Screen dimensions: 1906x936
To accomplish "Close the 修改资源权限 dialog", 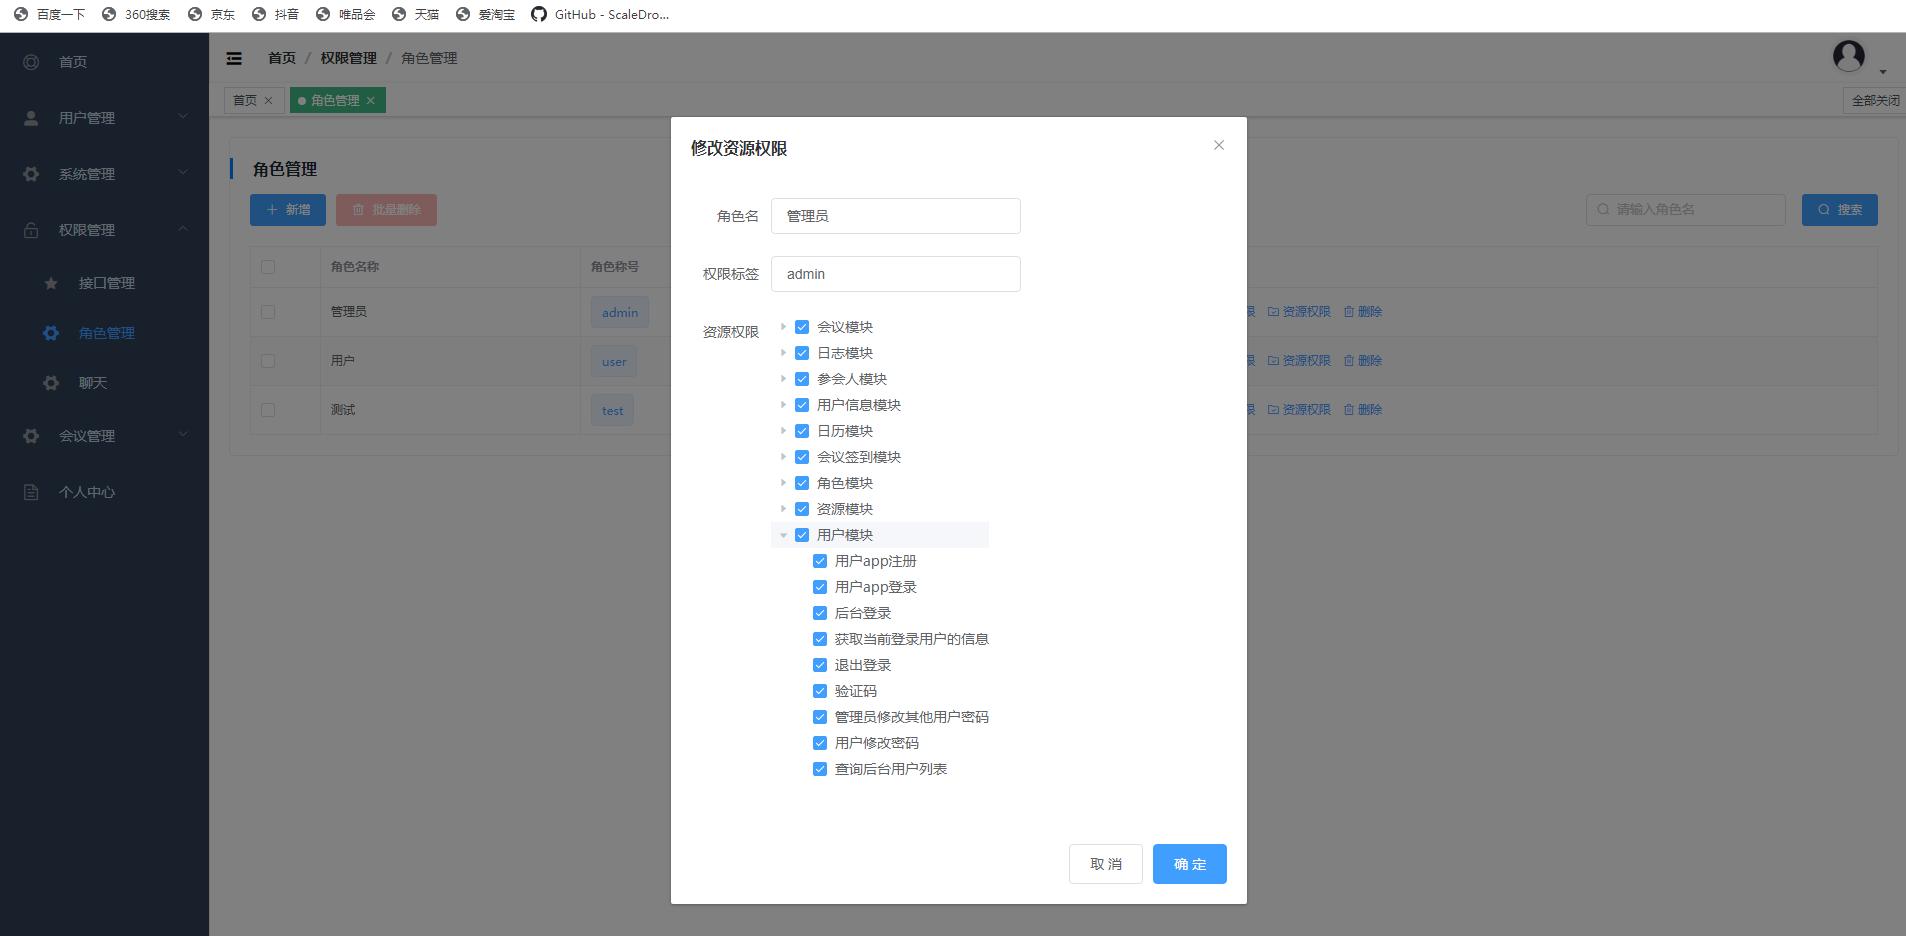I will (x=1218, y=145).
